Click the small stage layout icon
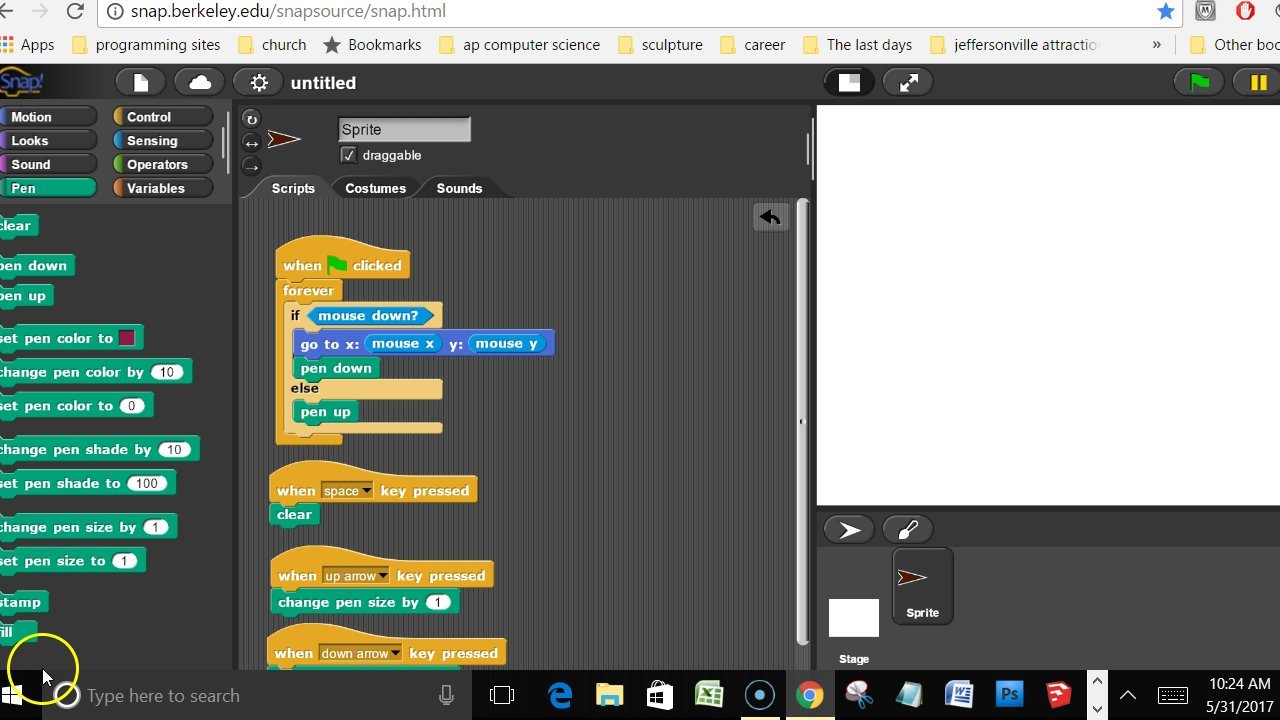 pos(848,82)
